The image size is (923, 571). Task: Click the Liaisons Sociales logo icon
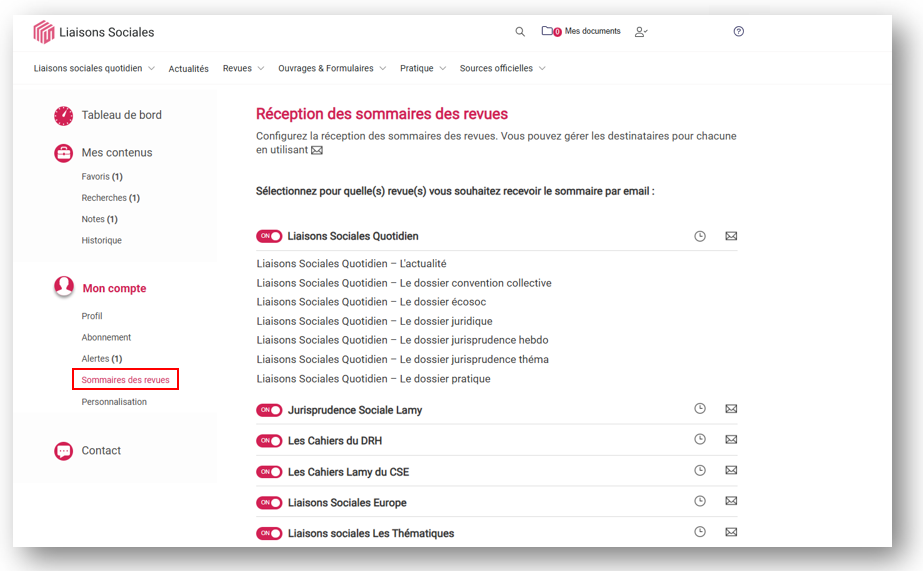tap(44, 32)
